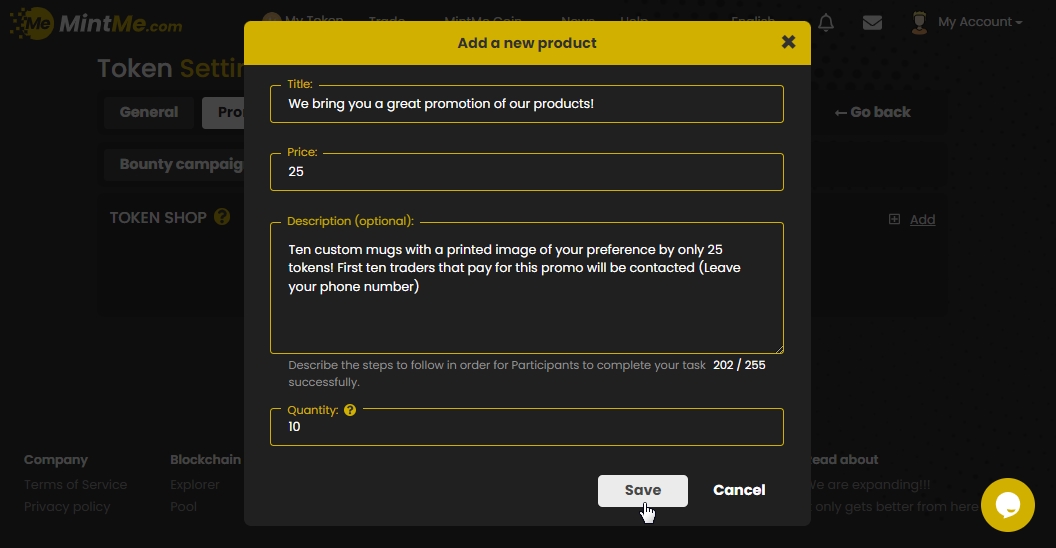Screen dimensions: 1056x548
Task: Expand the My Account dropdown
Action: pyautogui.click(x=979, y=22)
